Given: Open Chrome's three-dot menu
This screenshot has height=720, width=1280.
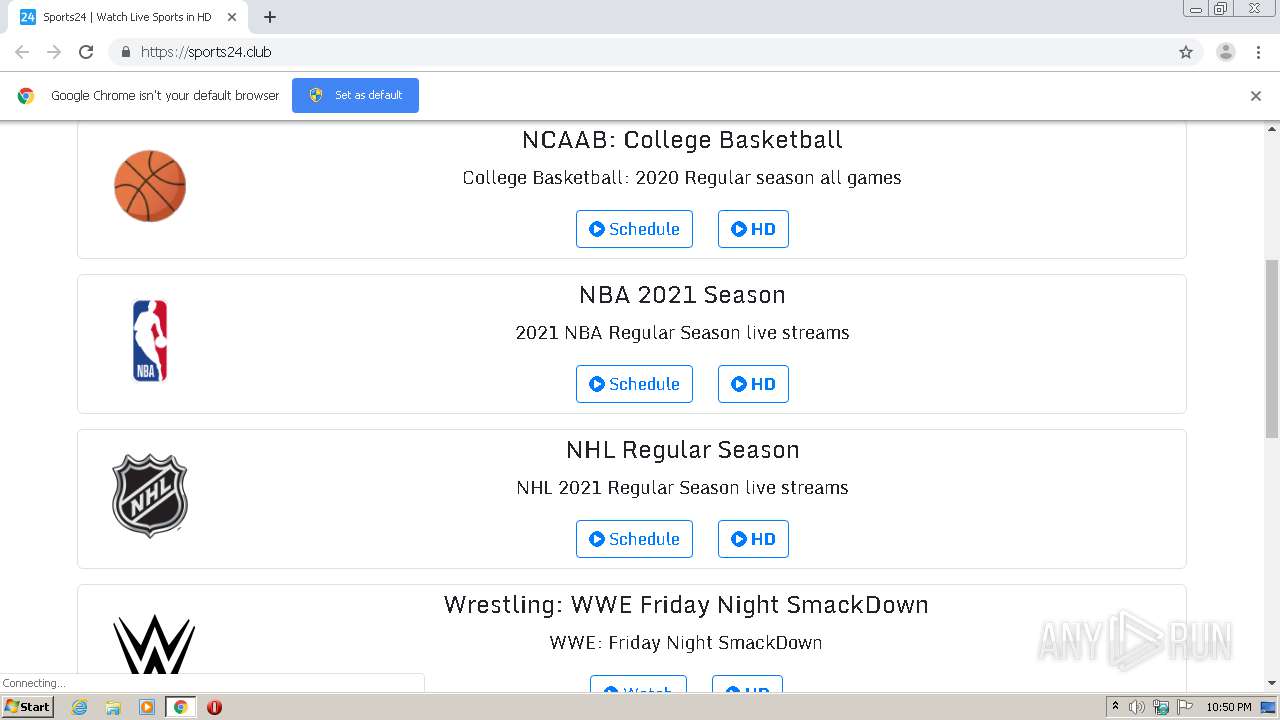Looking at the screenshot, I should [1258, 52].
